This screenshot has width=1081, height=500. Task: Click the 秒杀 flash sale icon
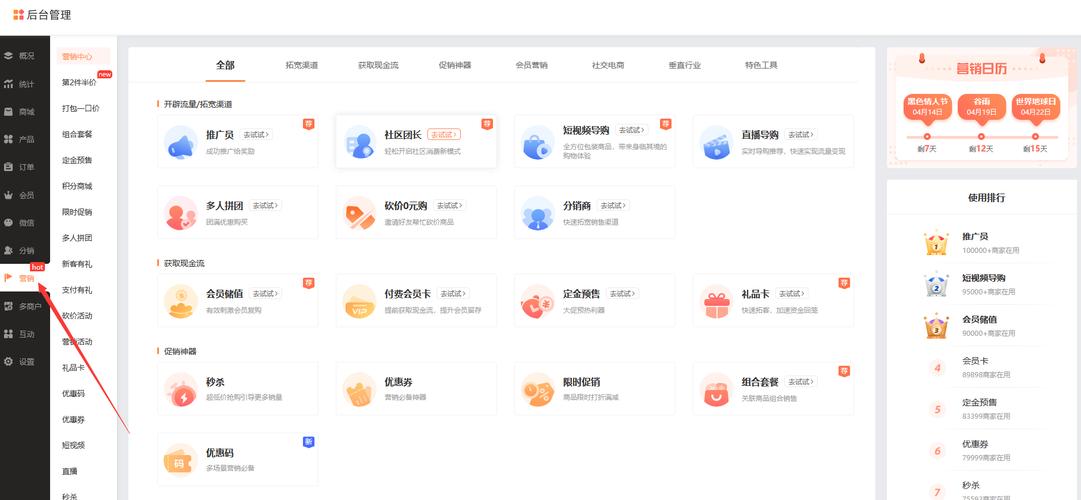pyautogui.click(x=181, y=389)
